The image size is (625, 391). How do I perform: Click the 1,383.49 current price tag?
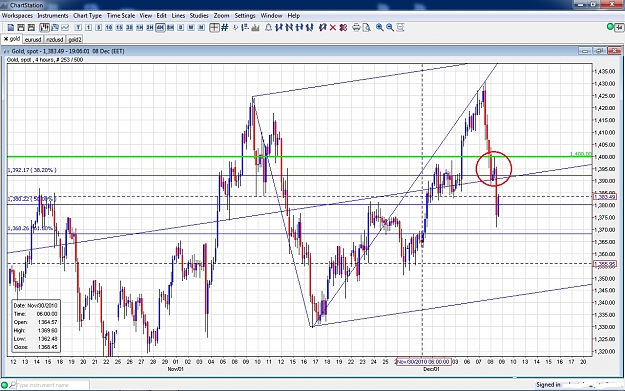[x=605, y=197]
